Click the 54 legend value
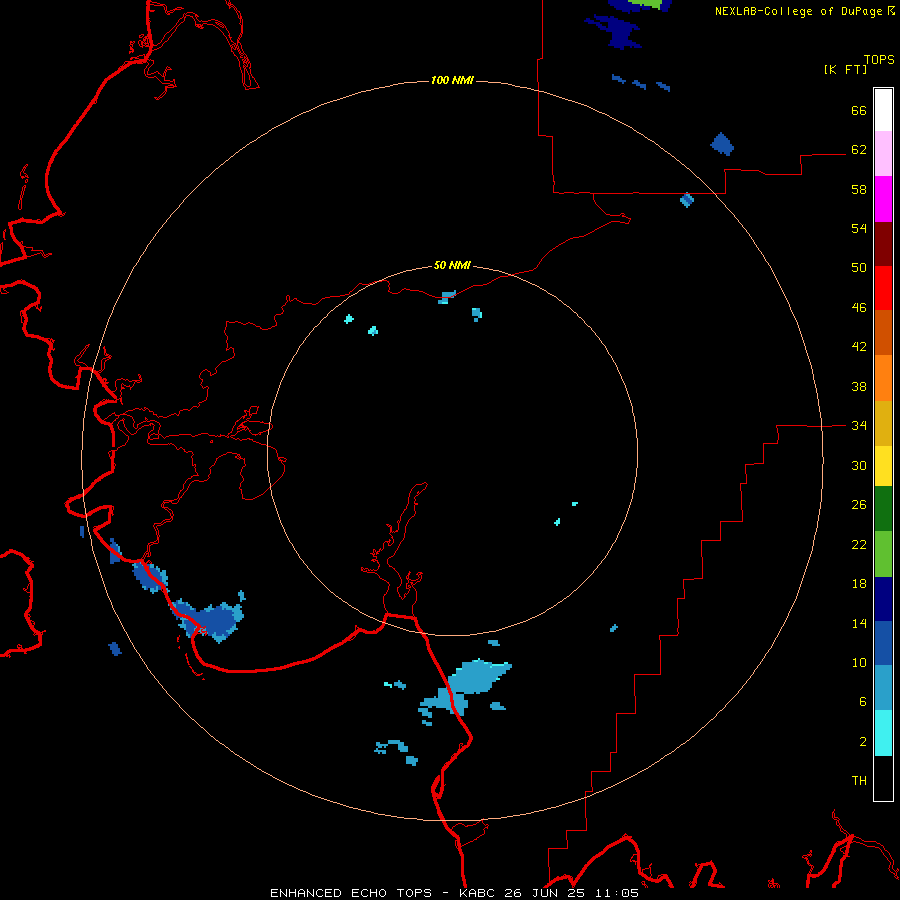The image size is (900, 900). click(x=859, y=228)
